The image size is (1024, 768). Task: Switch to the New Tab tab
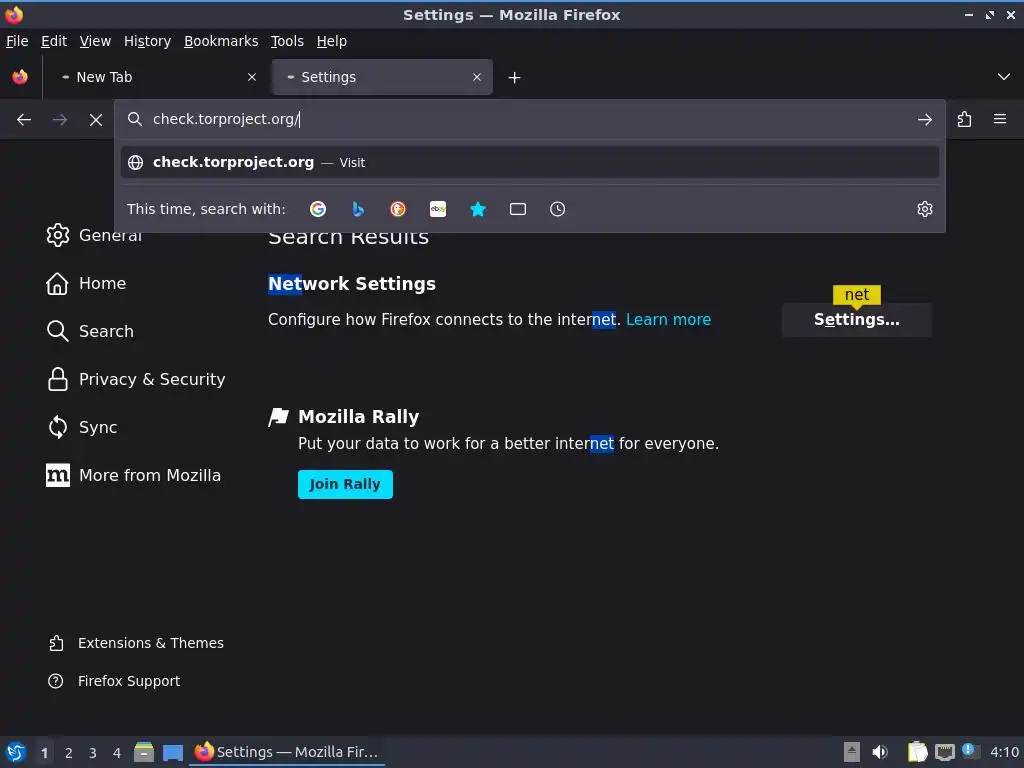[x=157, y=77]
